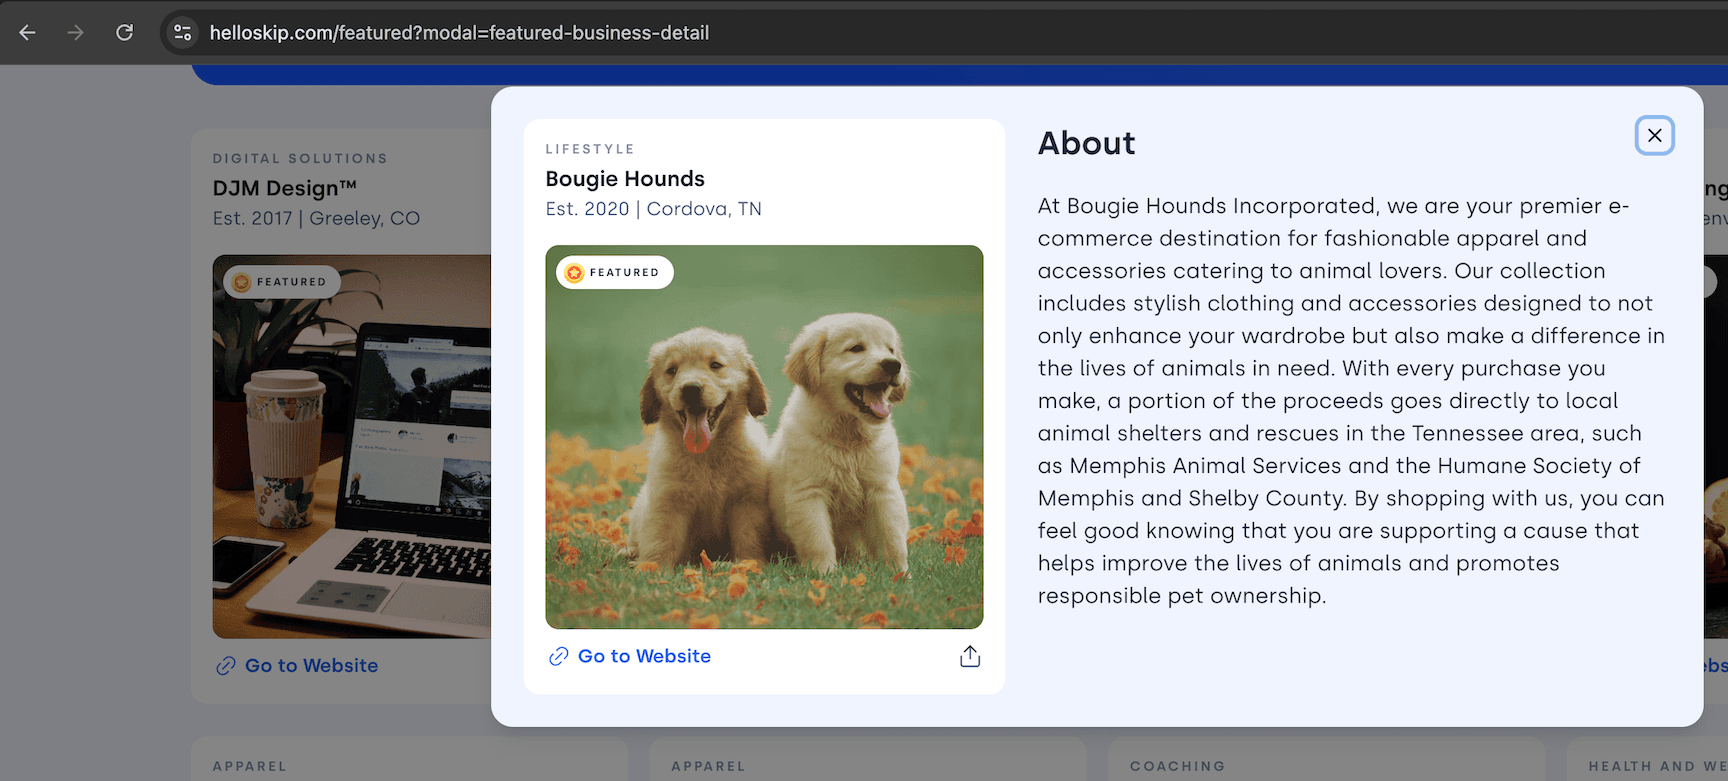Click the share icon in the modal
Image resolution: width=1728 pixels, height=781 pixels.
(969, 656)
